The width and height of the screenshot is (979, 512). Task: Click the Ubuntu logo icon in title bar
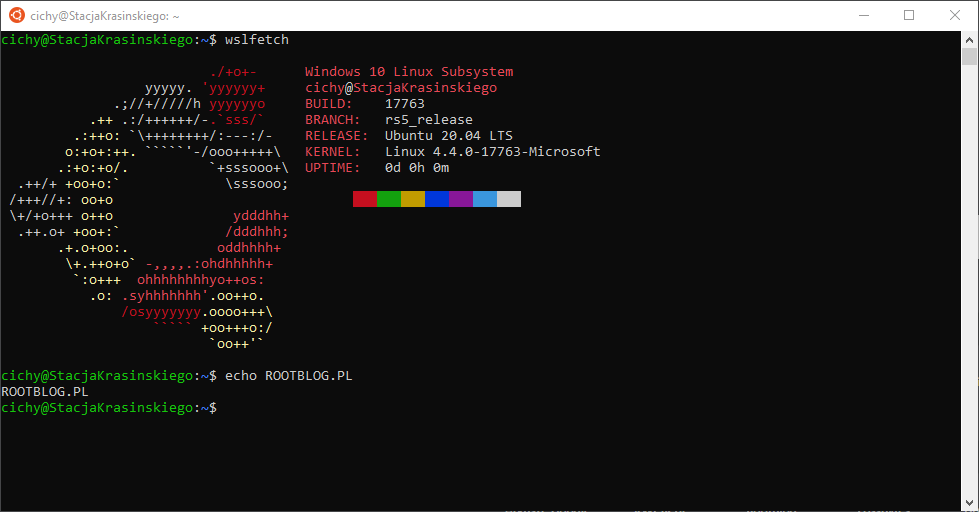click(17, 15)
